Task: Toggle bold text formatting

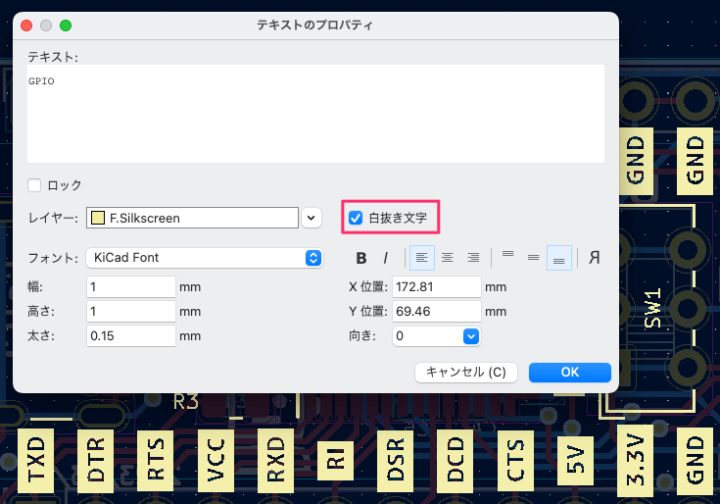Action: [362, 258]
